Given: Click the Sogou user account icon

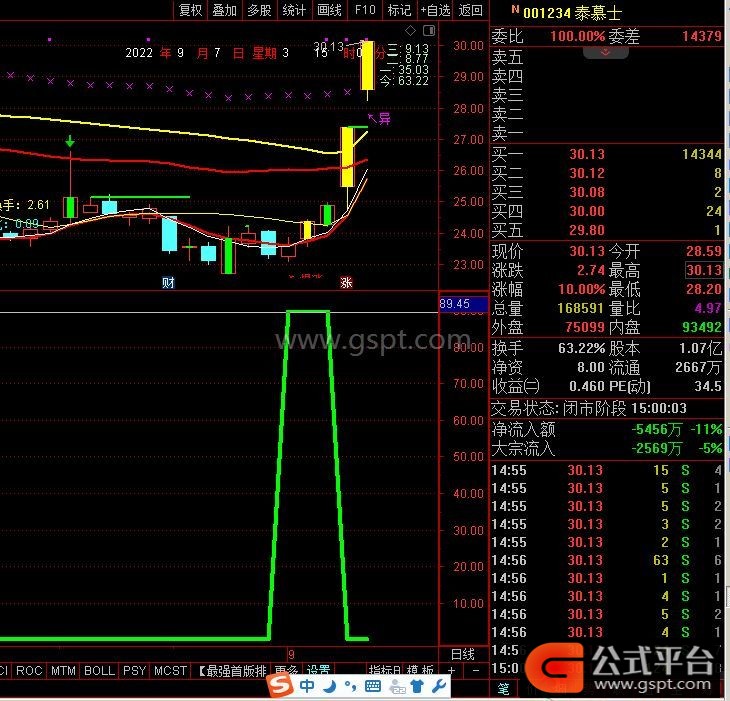Looking at the screenshot, I should pos(397,687).
